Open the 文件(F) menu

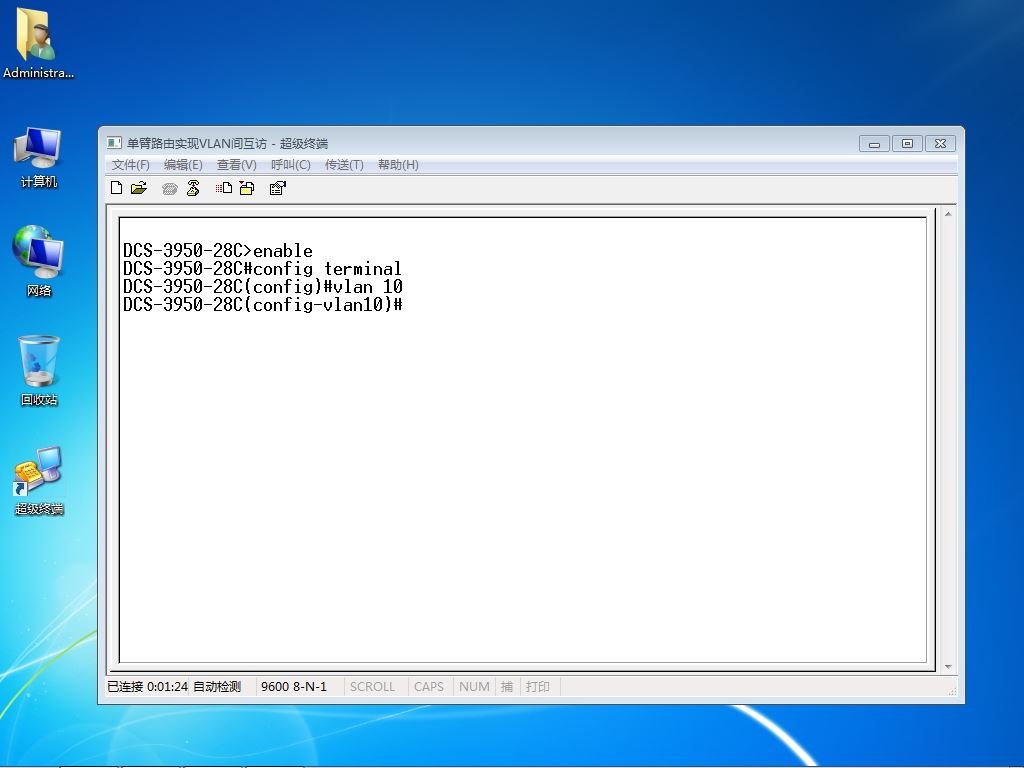tap(131, 165)
